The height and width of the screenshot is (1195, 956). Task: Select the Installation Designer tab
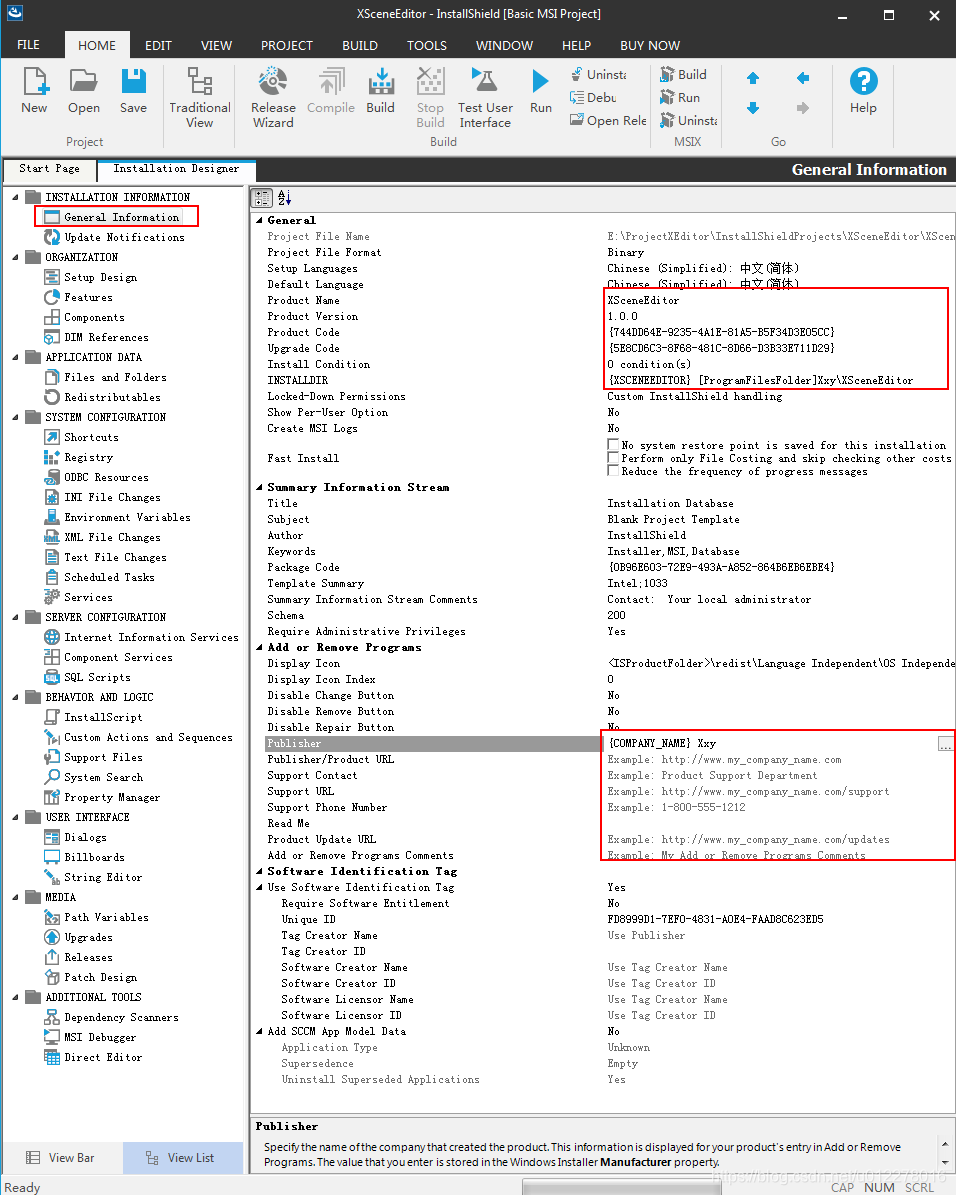(176, 168)
